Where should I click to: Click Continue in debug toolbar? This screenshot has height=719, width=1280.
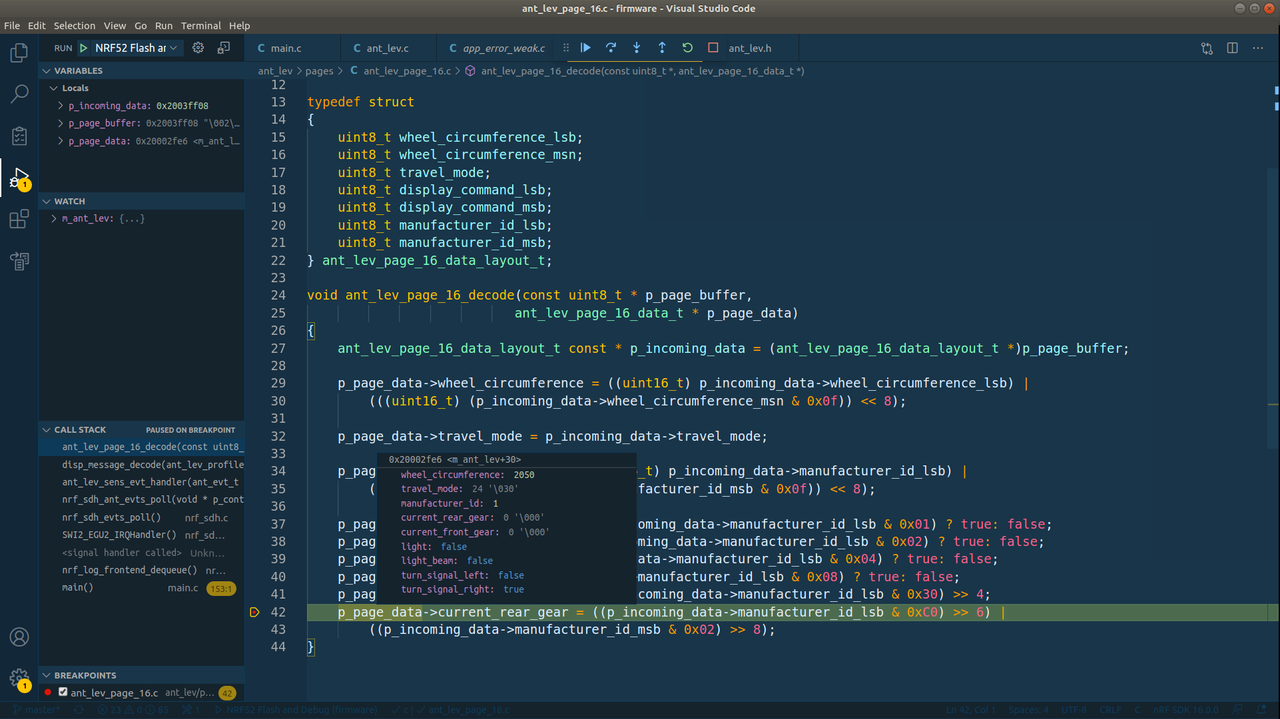coord(586,48)
